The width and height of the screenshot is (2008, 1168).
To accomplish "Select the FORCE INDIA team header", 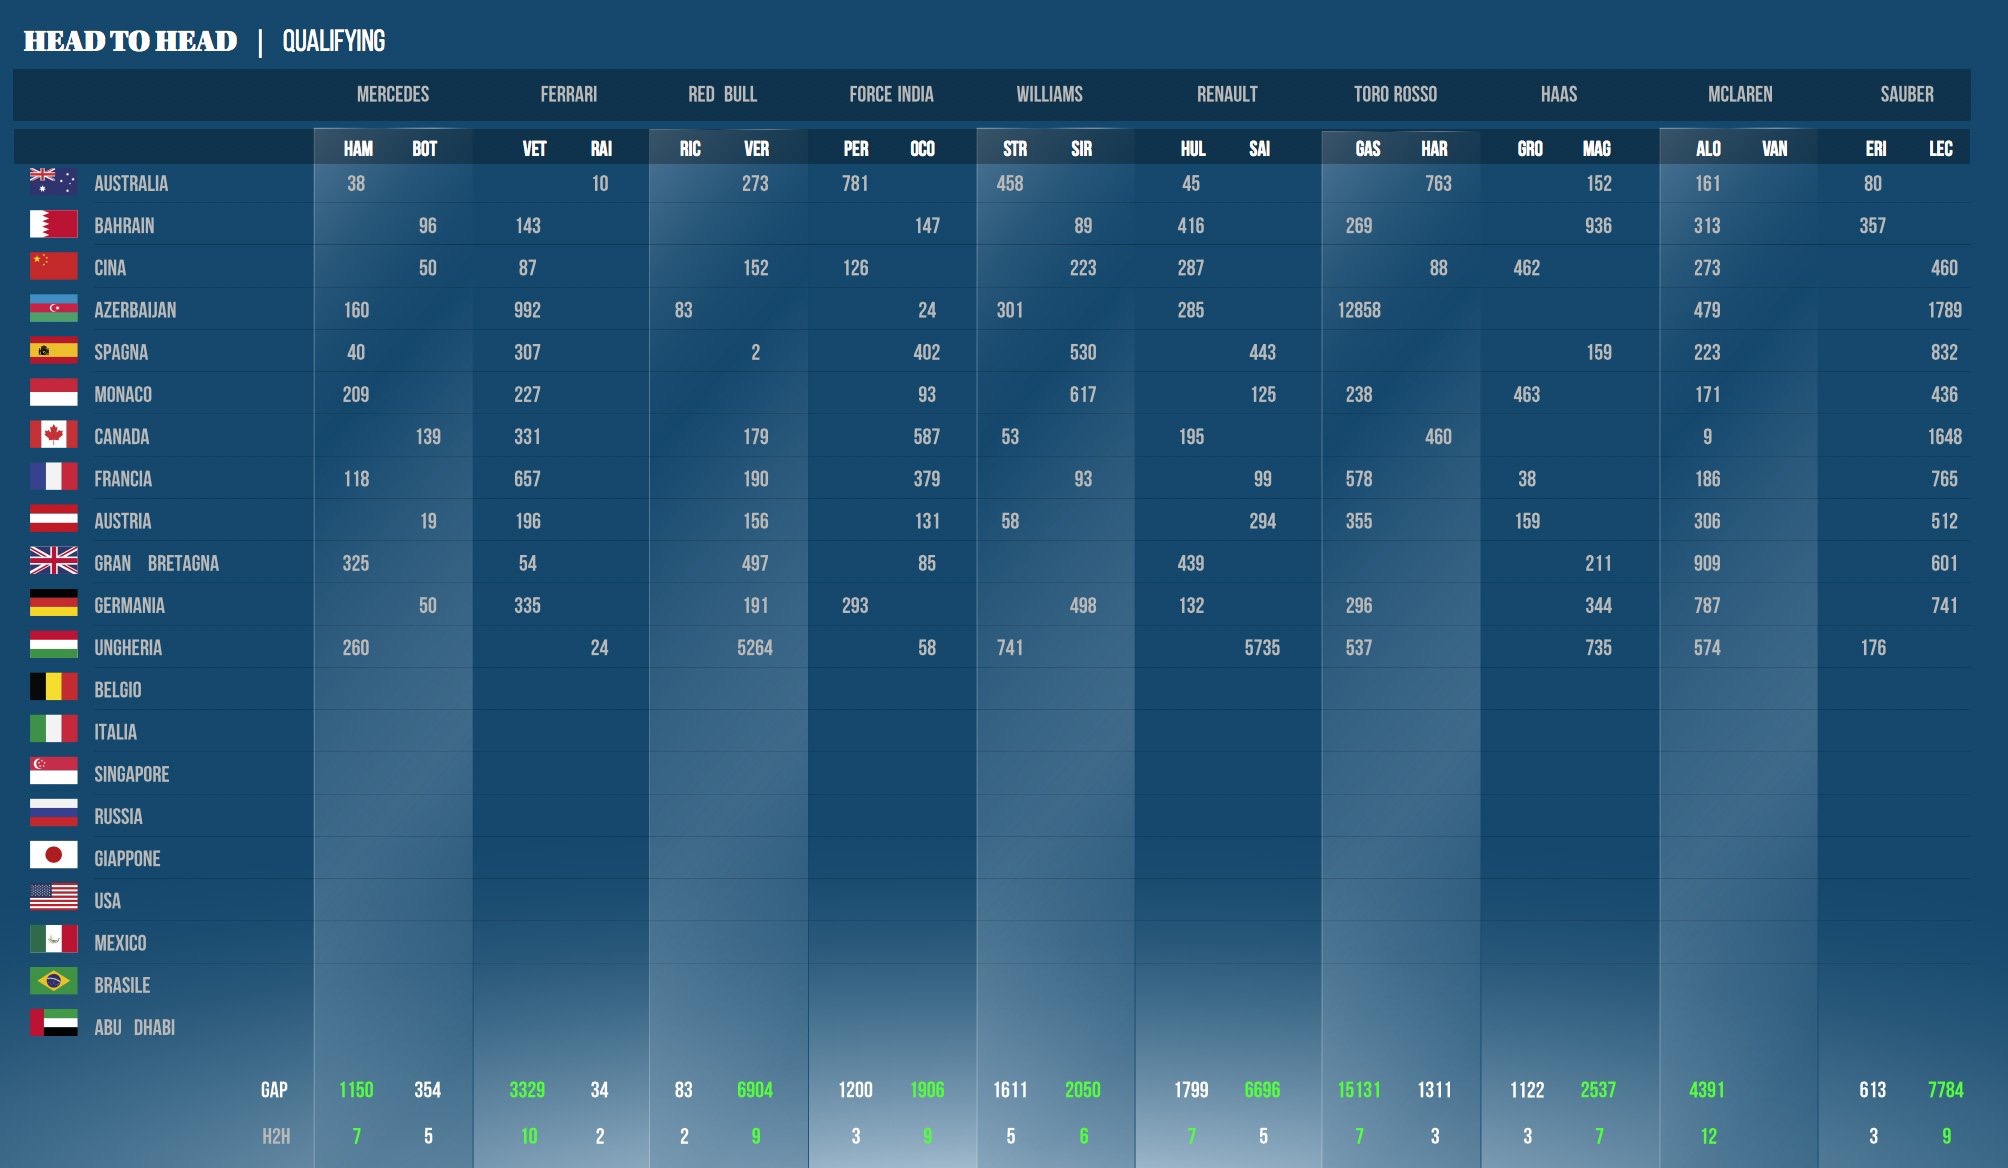I will pos(891,94).
